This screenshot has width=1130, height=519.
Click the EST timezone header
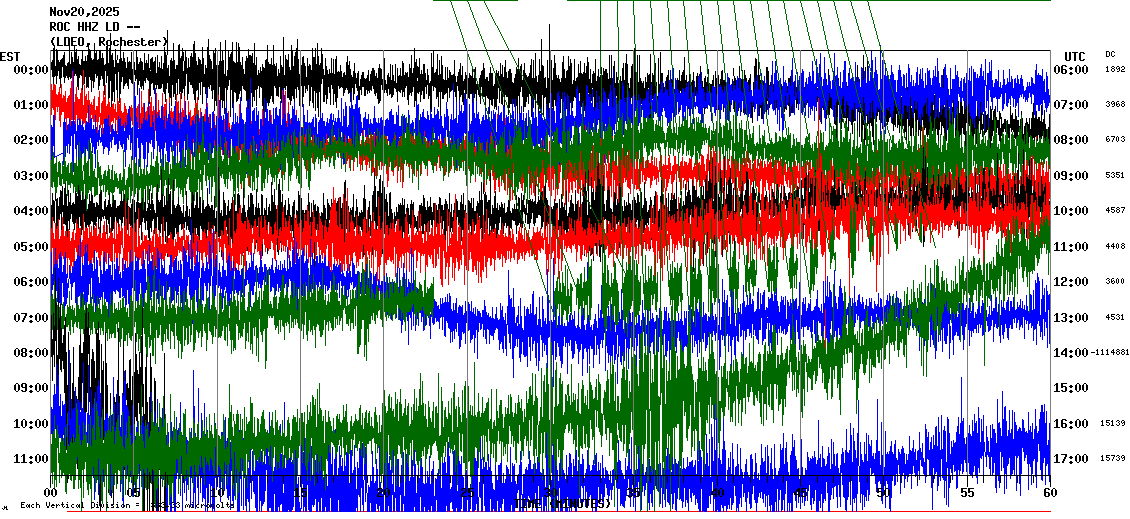(x=10, y=56)
